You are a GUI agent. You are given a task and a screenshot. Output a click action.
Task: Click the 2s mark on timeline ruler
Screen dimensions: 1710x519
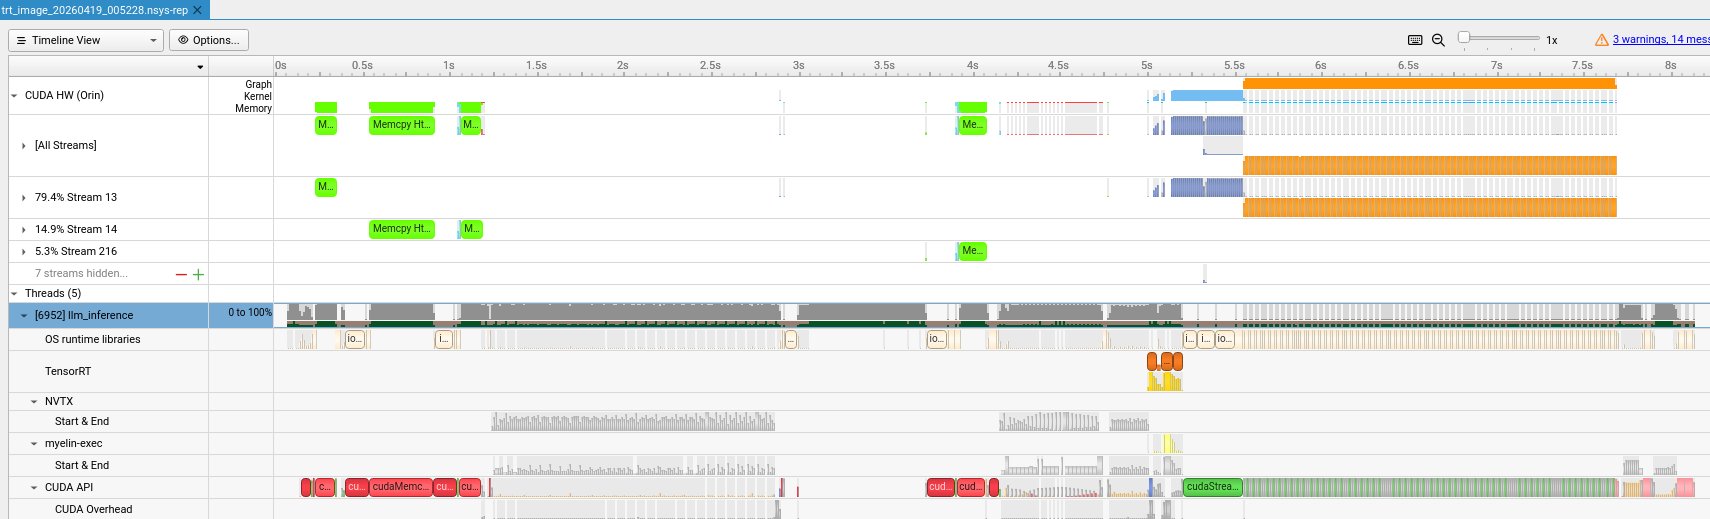623,66
